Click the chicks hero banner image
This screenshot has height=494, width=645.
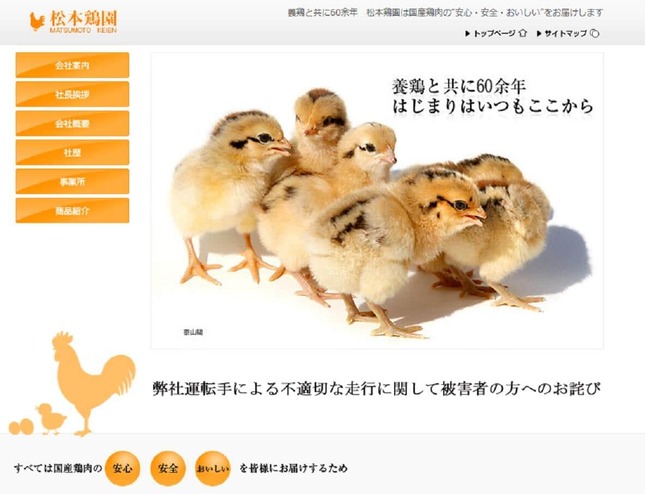coord(377,201)
